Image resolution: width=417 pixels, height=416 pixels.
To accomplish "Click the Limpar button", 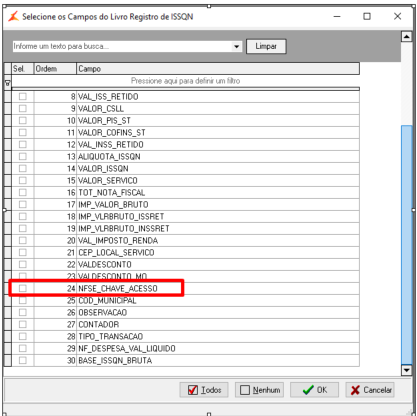I will tap(266, 46).
